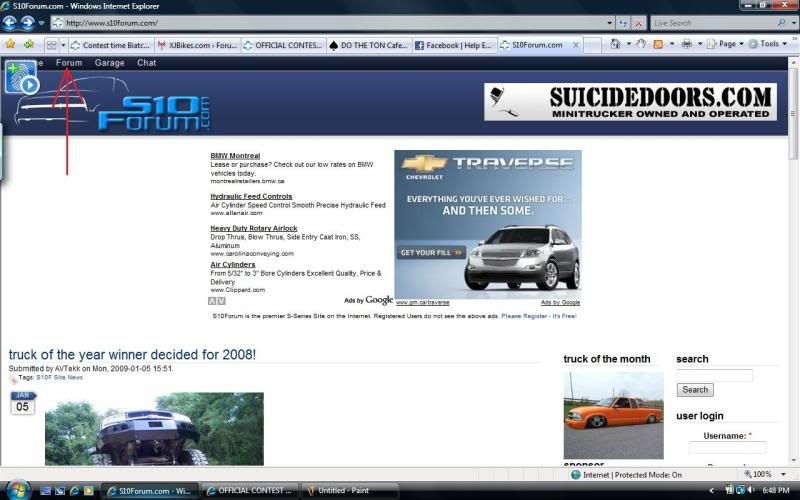Expand the address bar history dropdown
Viewport: 800px width, 500px height.
(x=610, y=23)
